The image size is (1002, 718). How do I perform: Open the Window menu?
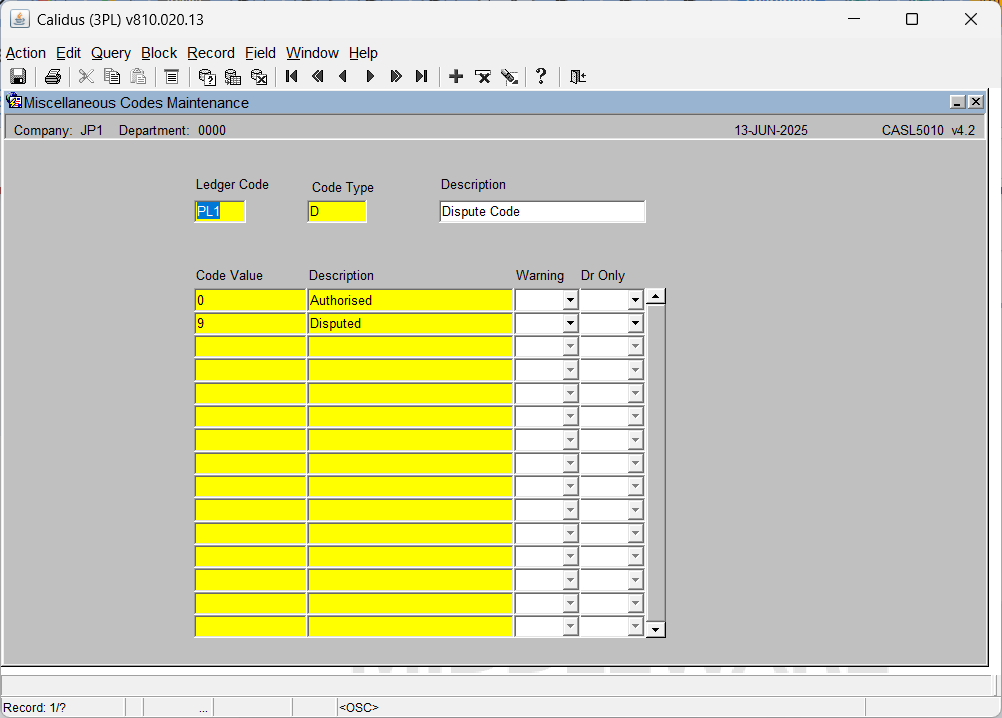pyautogui.click(x=312, y=53)
